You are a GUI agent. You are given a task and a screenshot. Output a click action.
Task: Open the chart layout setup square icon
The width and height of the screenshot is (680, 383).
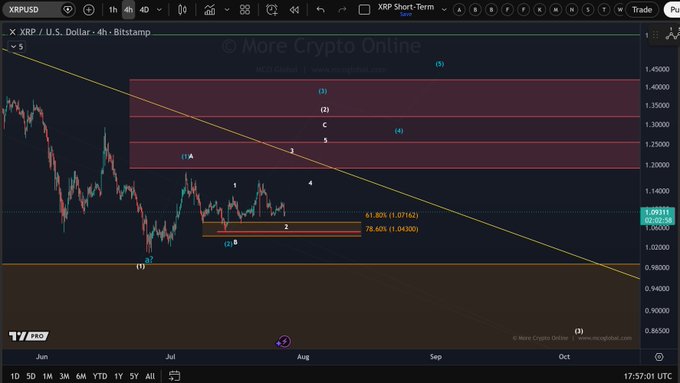364,10
